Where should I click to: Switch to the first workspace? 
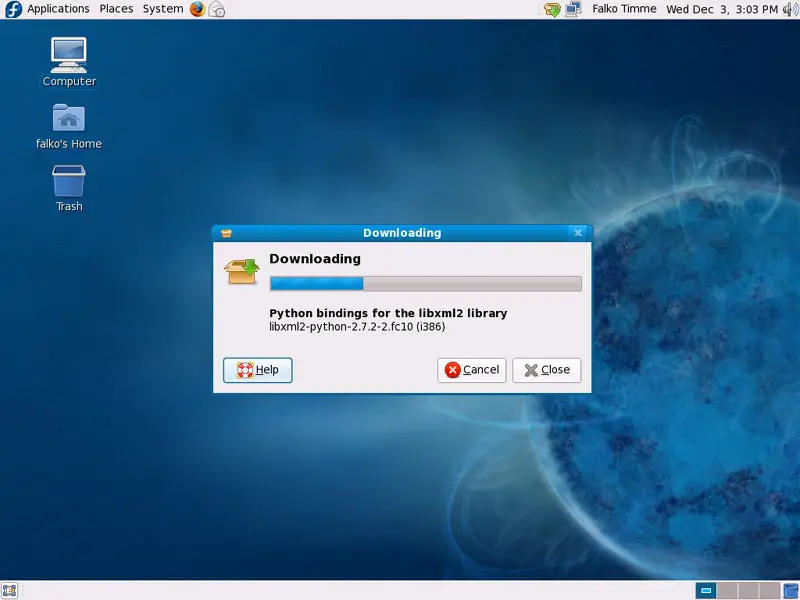coord(706,591)
